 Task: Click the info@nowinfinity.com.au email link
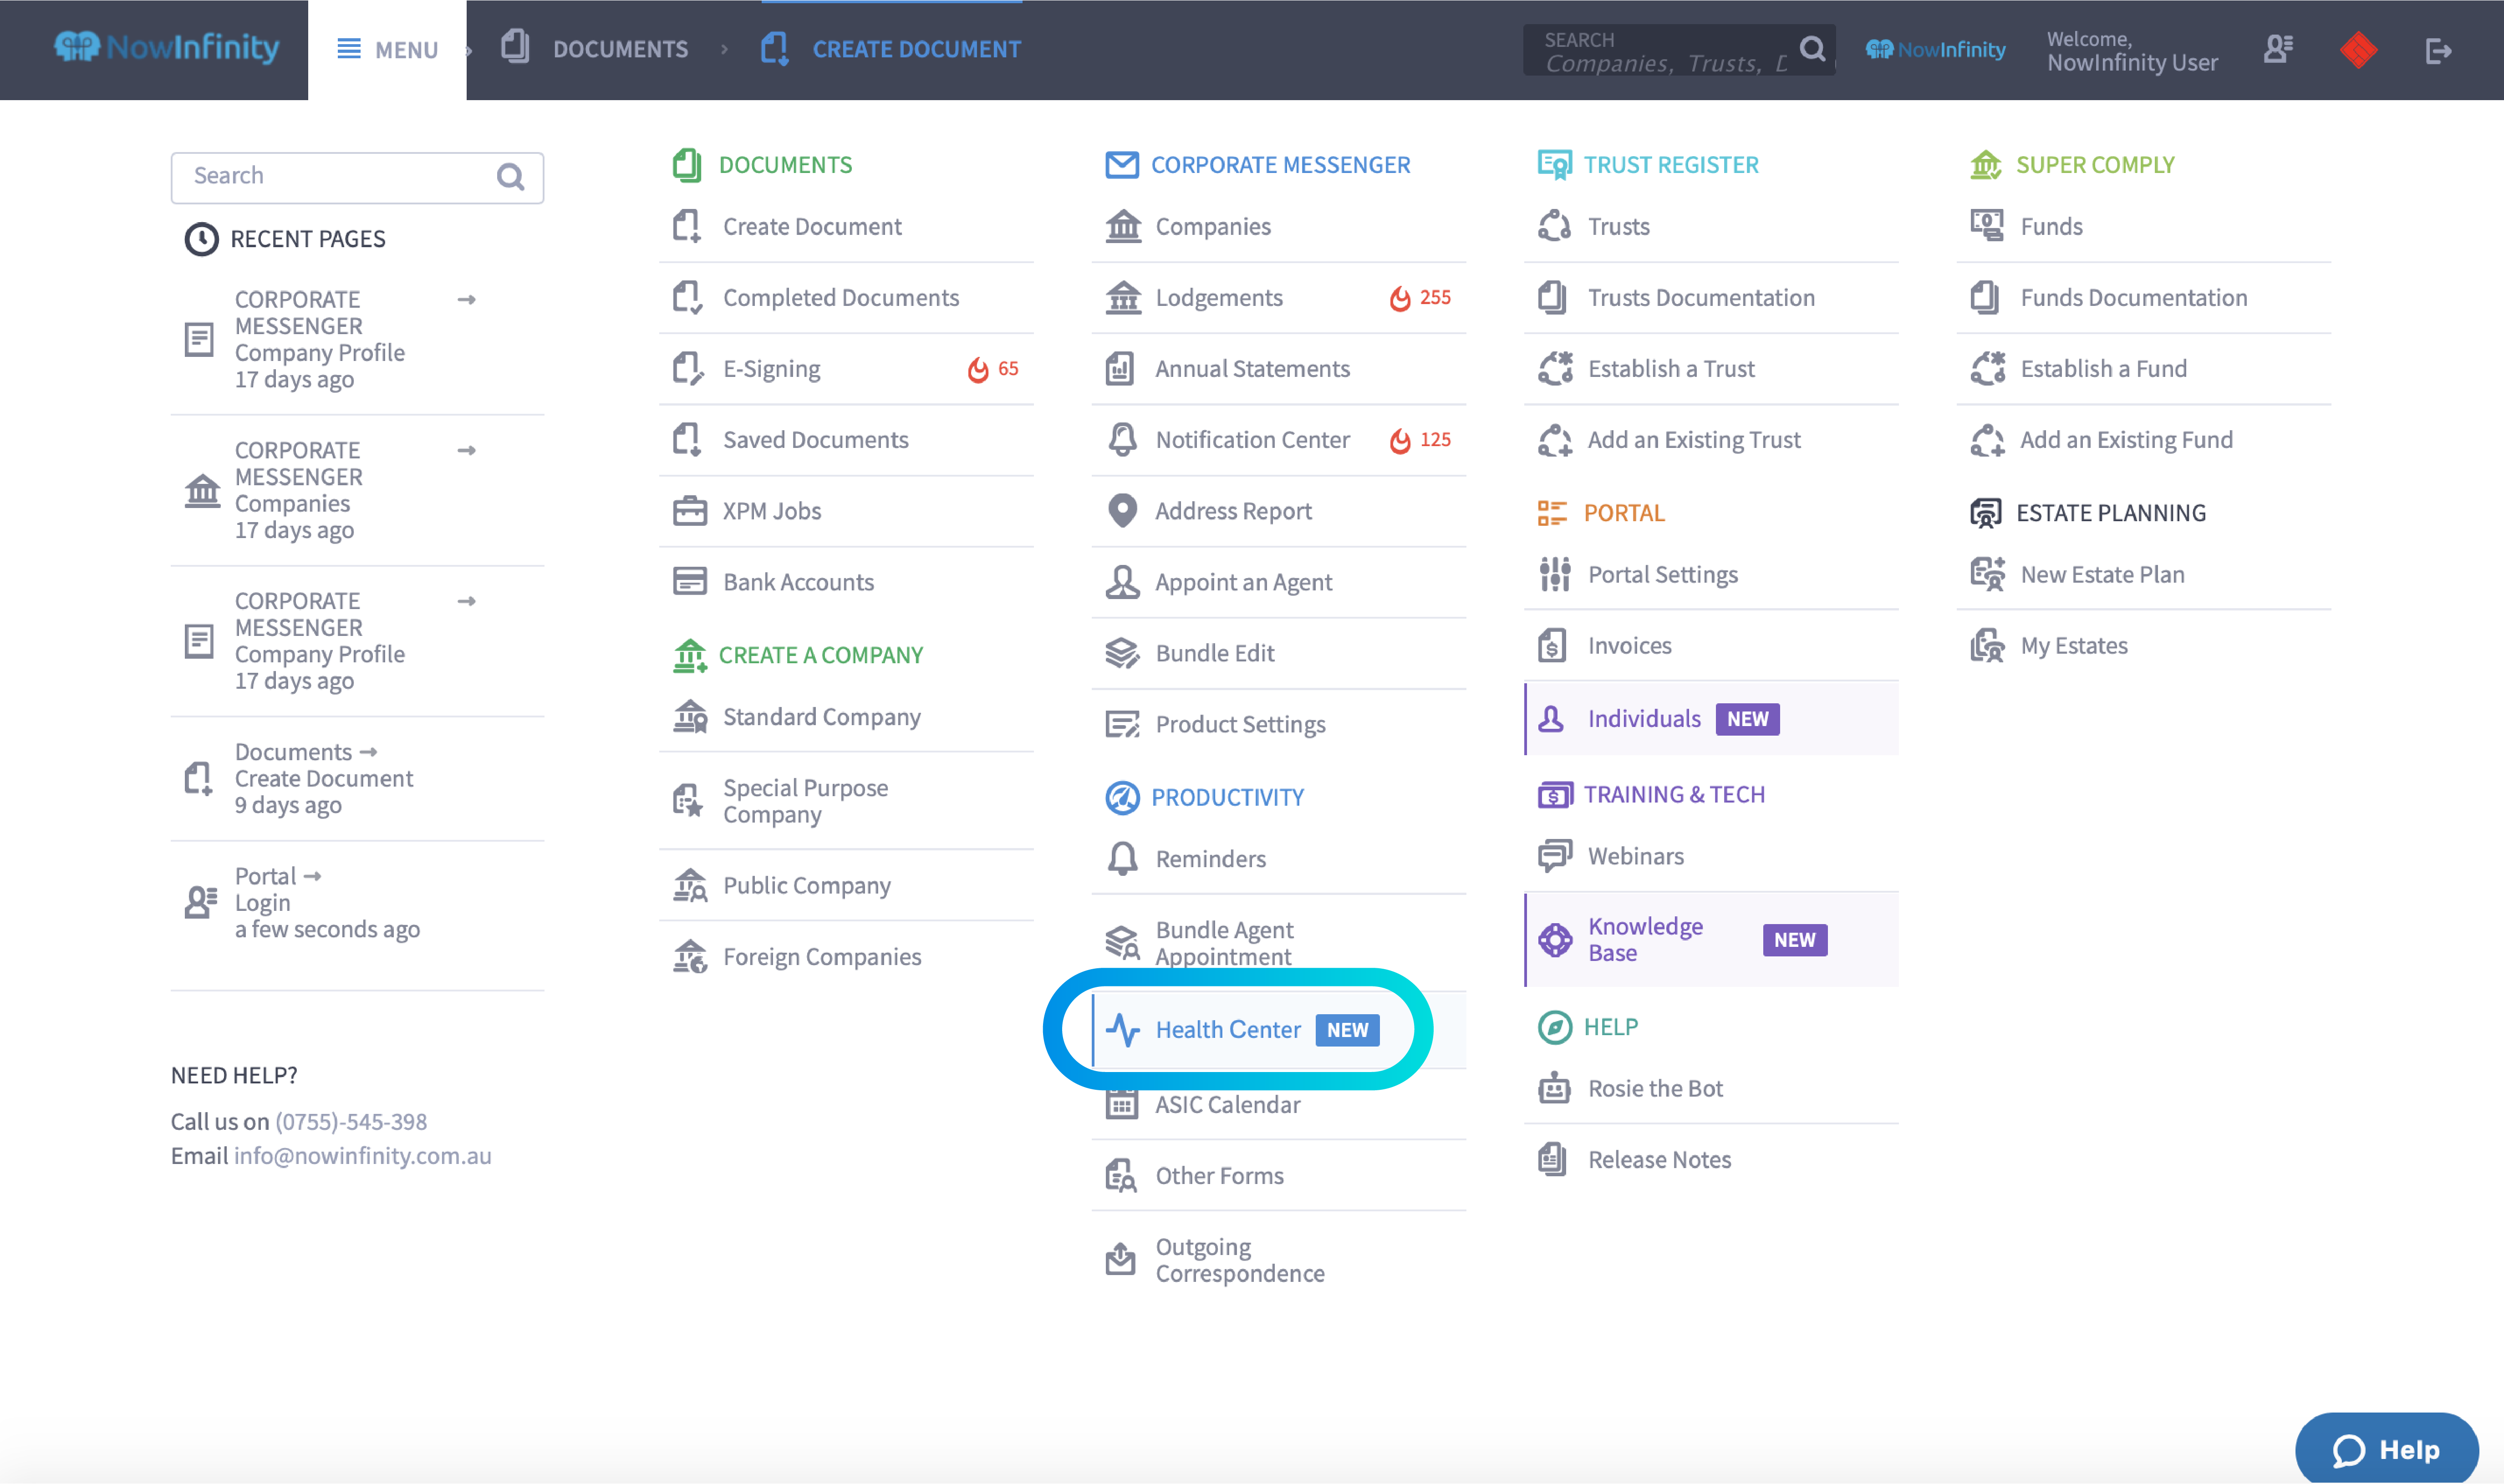point(362,1155)
